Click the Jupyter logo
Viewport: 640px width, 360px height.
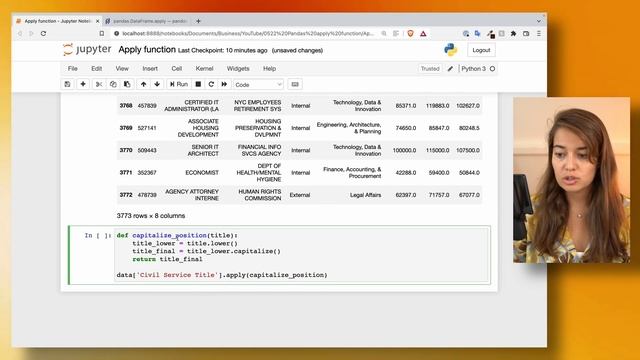(x=87, y=49)
